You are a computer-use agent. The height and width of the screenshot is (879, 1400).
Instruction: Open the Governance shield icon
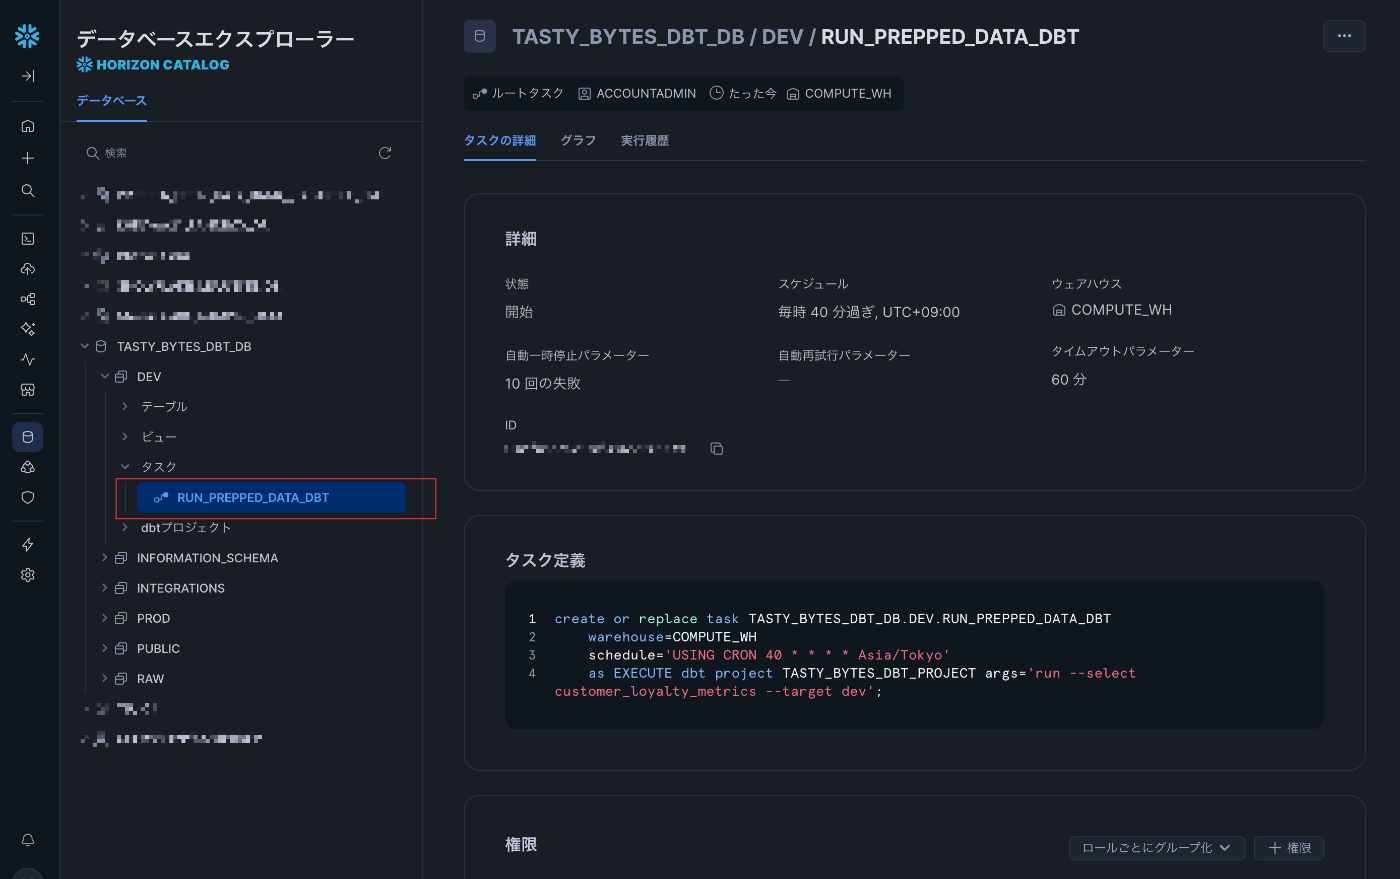click(28, 497)
